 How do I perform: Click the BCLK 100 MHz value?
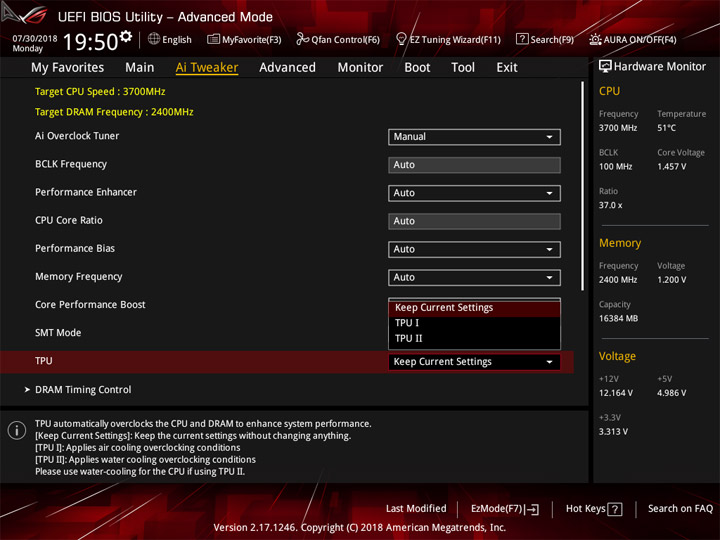coord(615,167)
